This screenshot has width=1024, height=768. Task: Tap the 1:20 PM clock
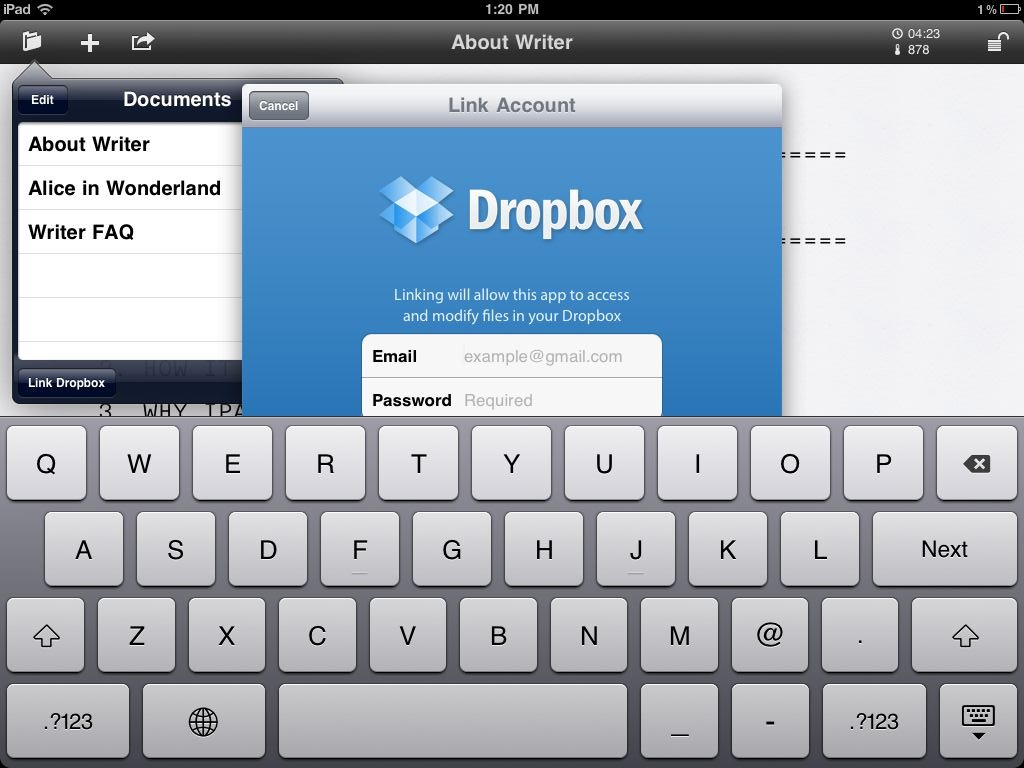coord(512,9)
